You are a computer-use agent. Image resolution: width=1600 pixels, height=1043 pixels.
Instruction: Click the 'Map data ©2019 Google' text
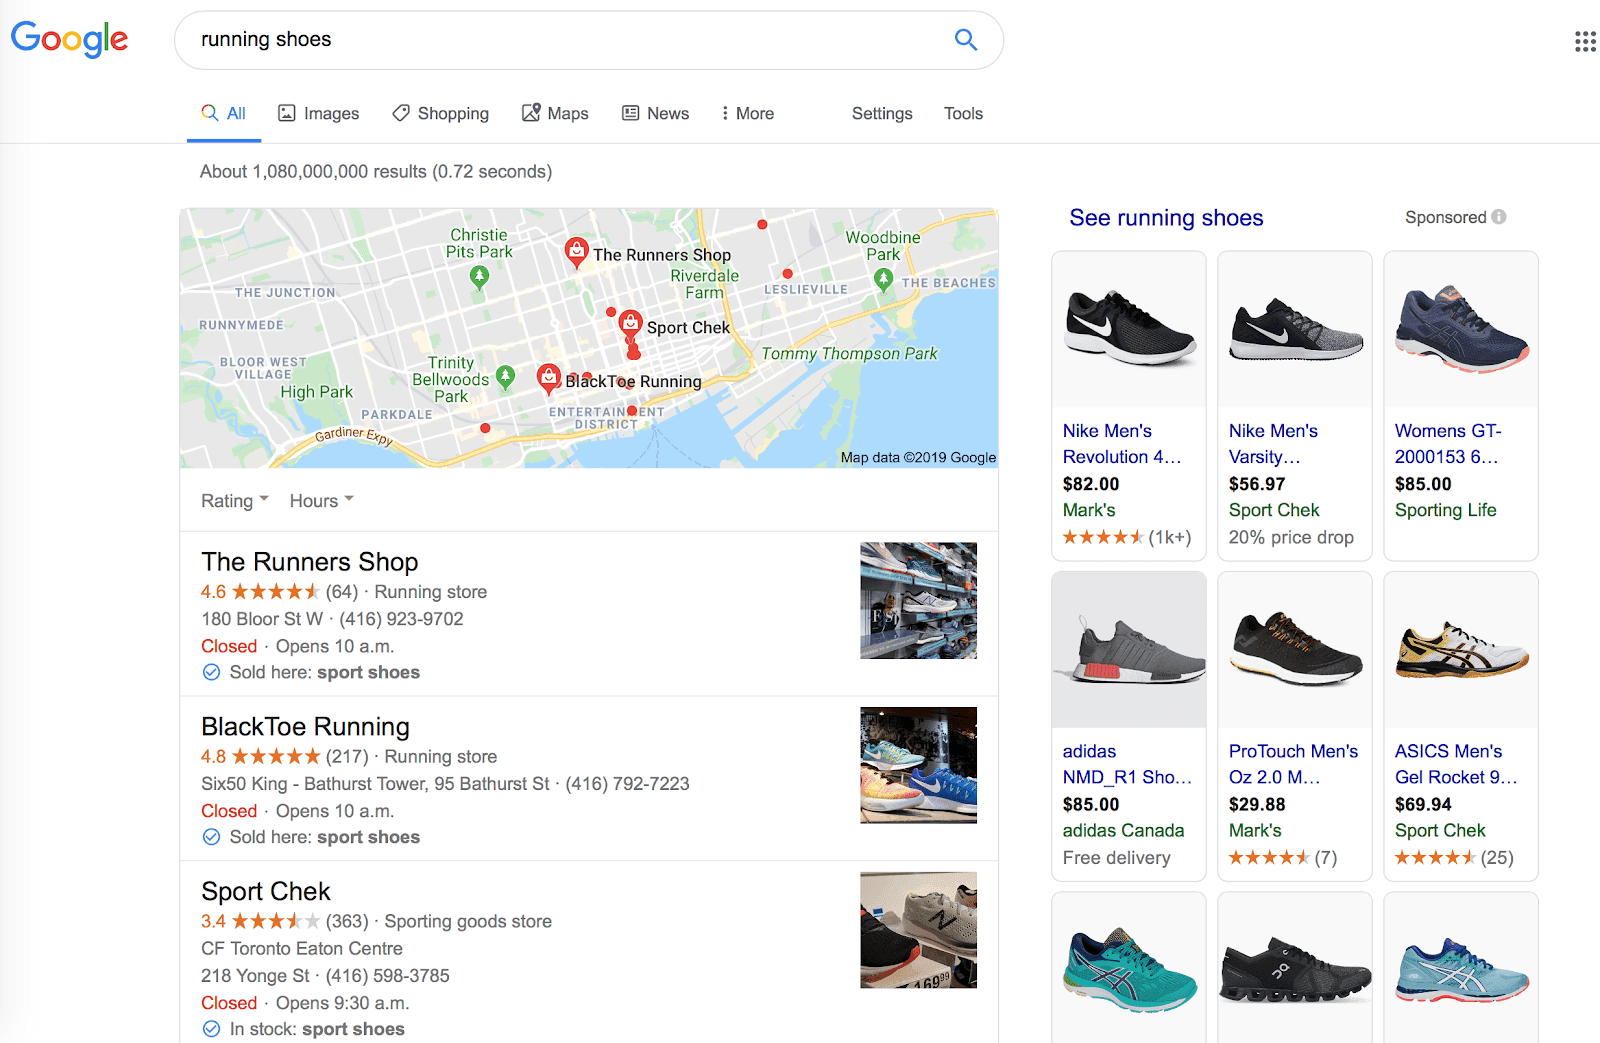[918, 457]
